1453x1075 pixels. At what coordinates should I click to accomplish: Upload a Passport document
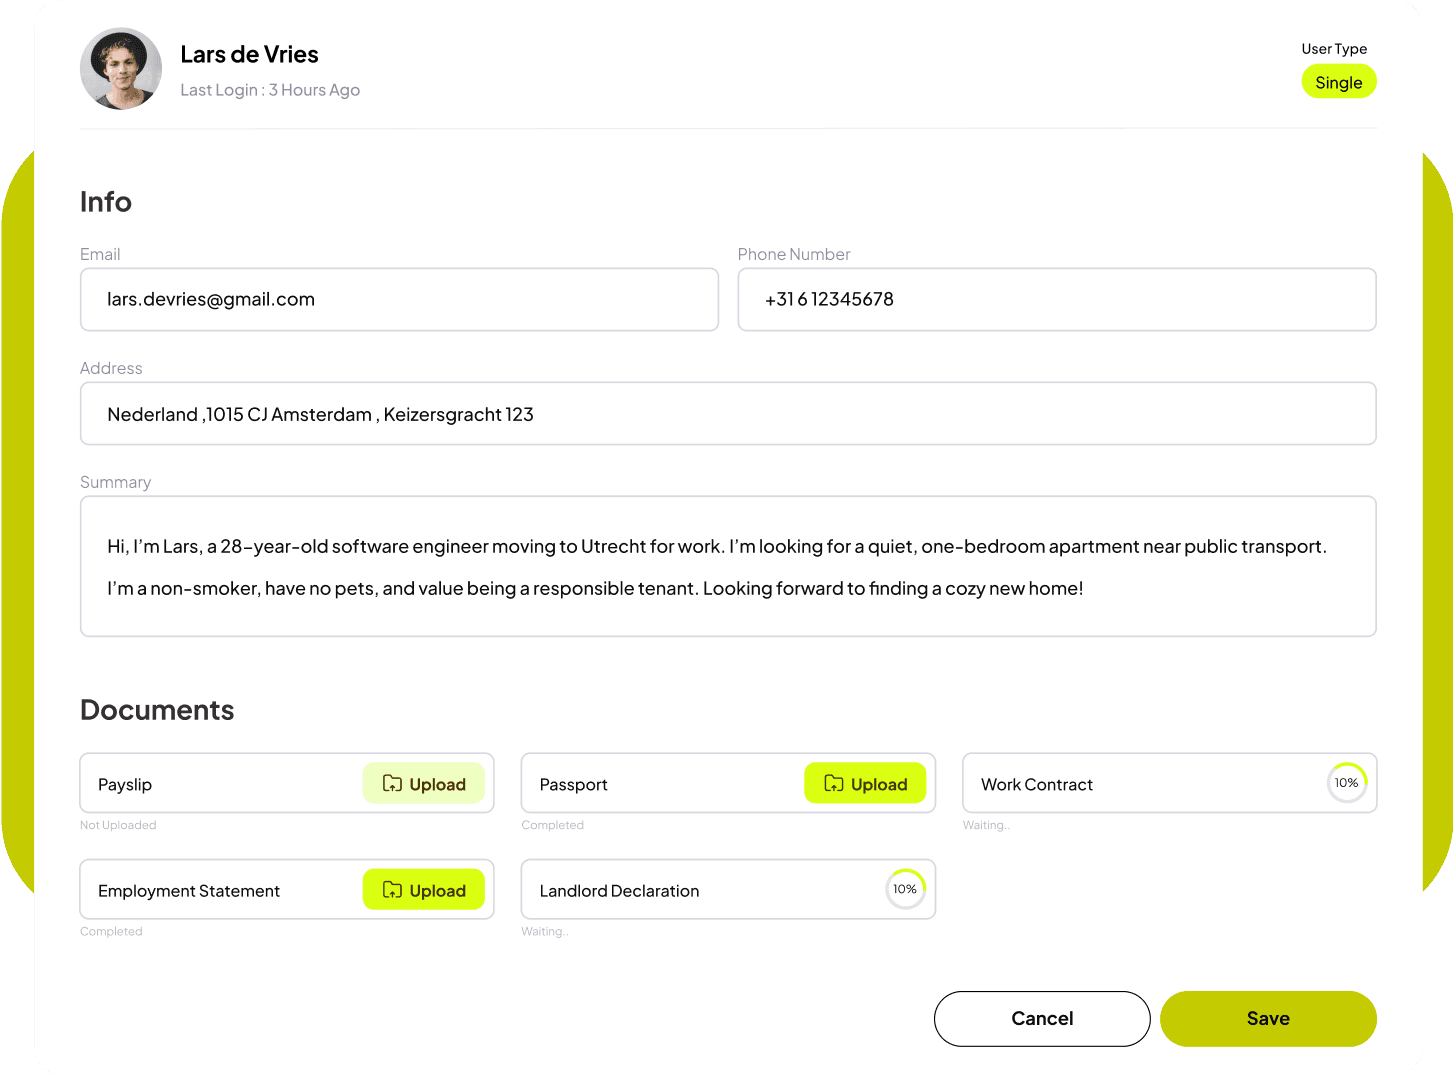click(x=865, y=784)
